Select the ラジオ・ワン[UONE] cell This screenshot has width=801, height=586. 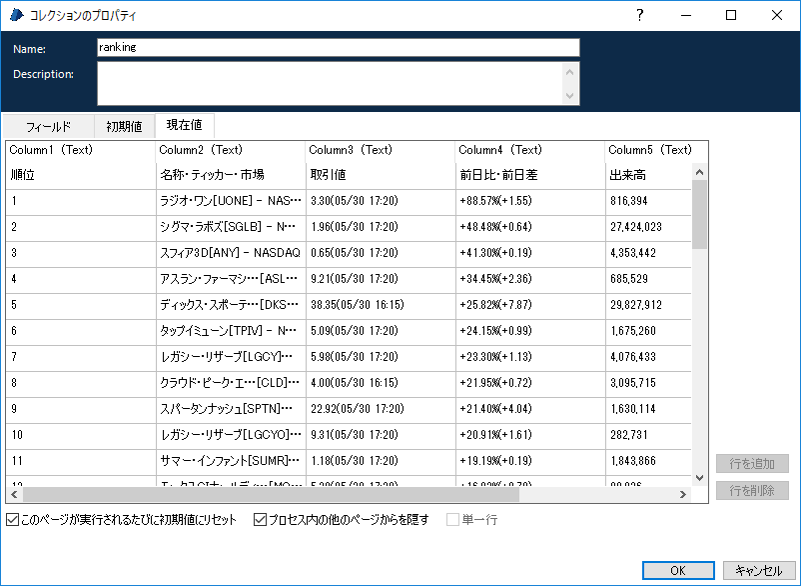coord(231,201)
